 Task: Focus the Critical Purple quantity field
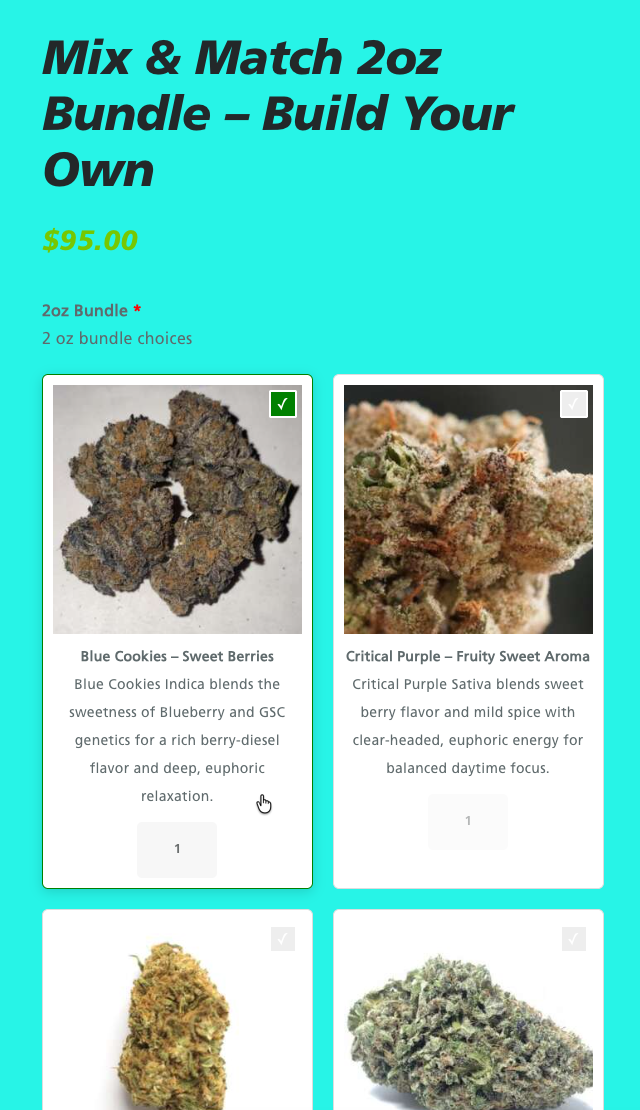coord(468,821)
